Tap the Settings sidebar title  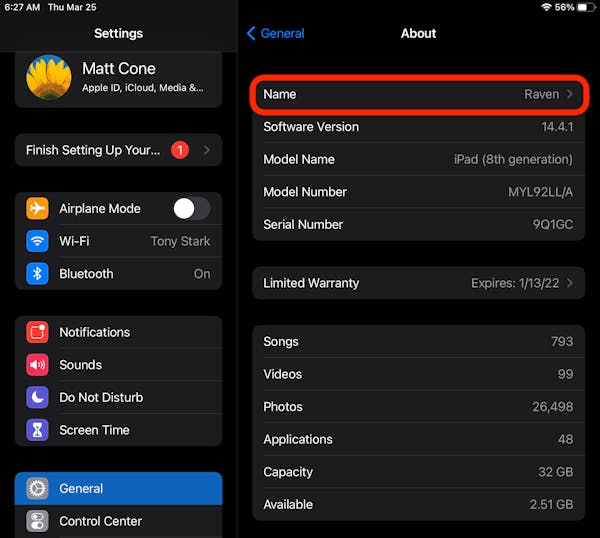click(x=119, y=33)
